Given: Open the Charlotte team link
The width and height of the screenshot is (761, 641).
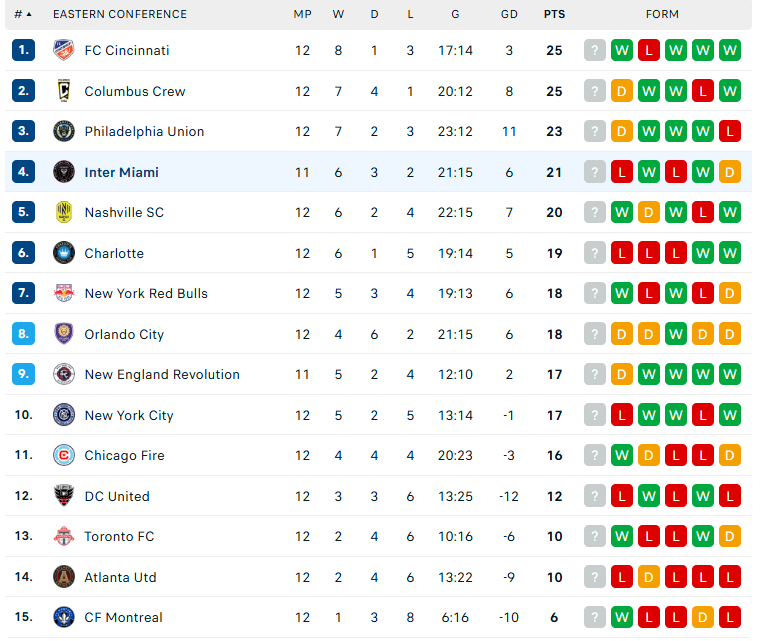Looking at the screenshot, I should pos(114,253).
